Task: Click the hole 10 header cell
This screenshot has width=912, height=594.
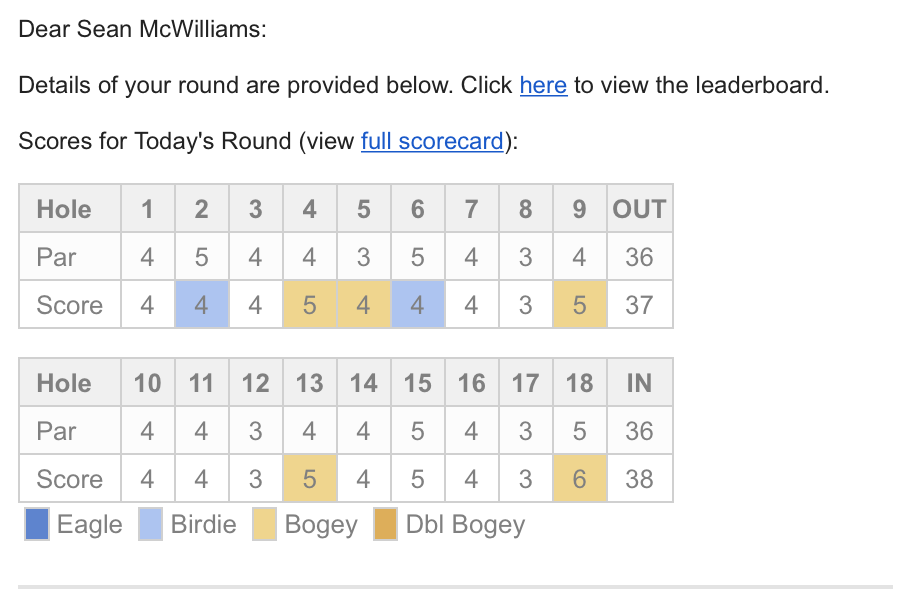Action: pos(148,383)
